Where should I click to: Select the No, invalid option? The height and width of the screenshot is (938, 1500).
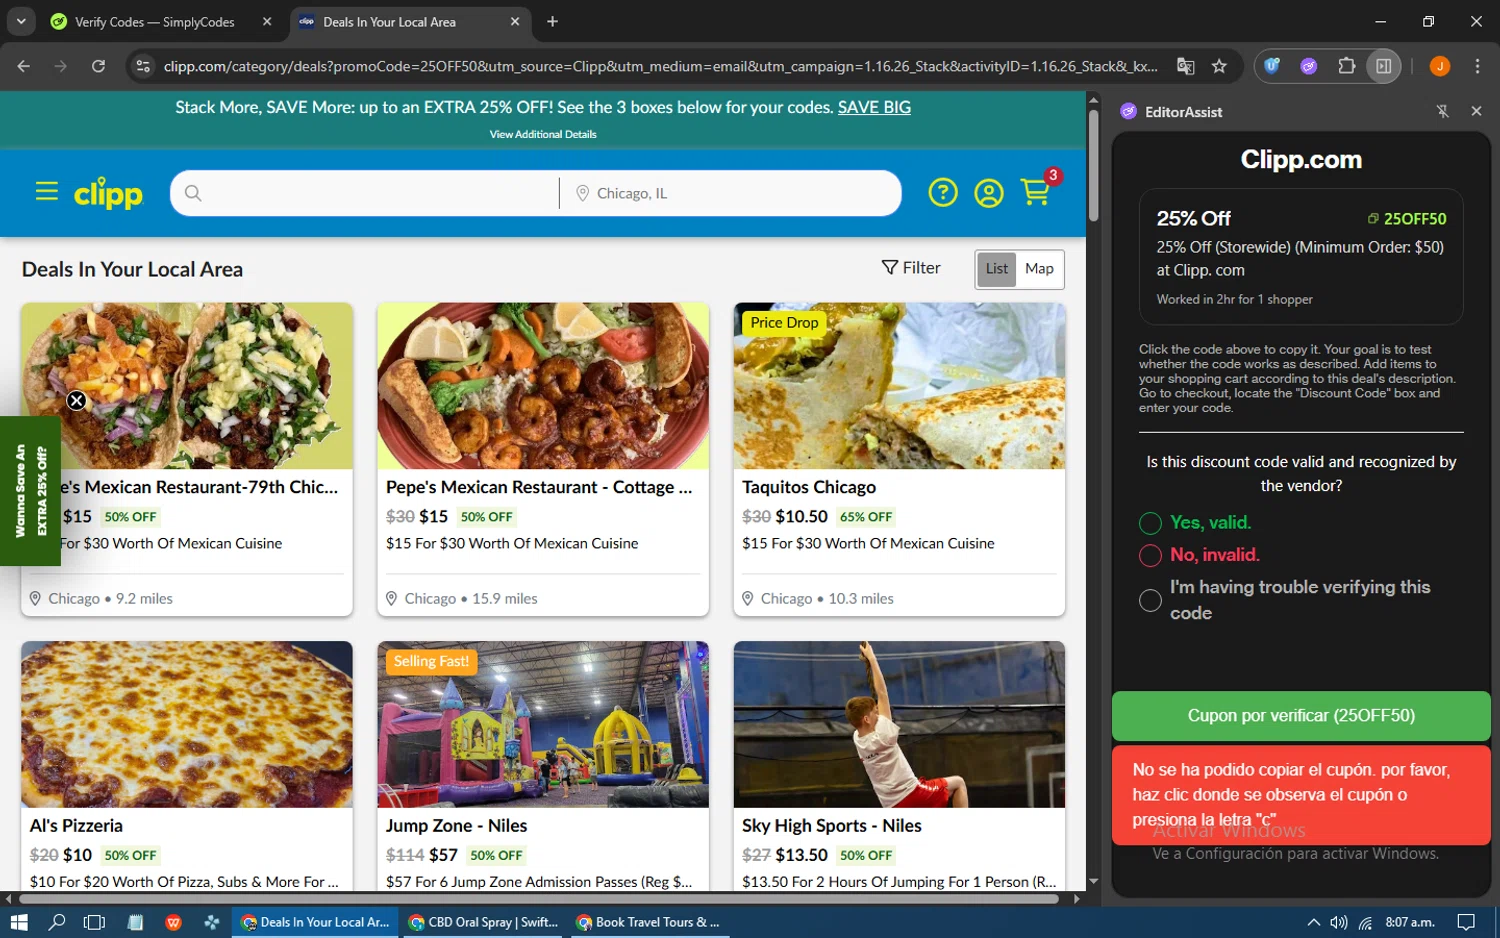click(x=1150, y=555)
